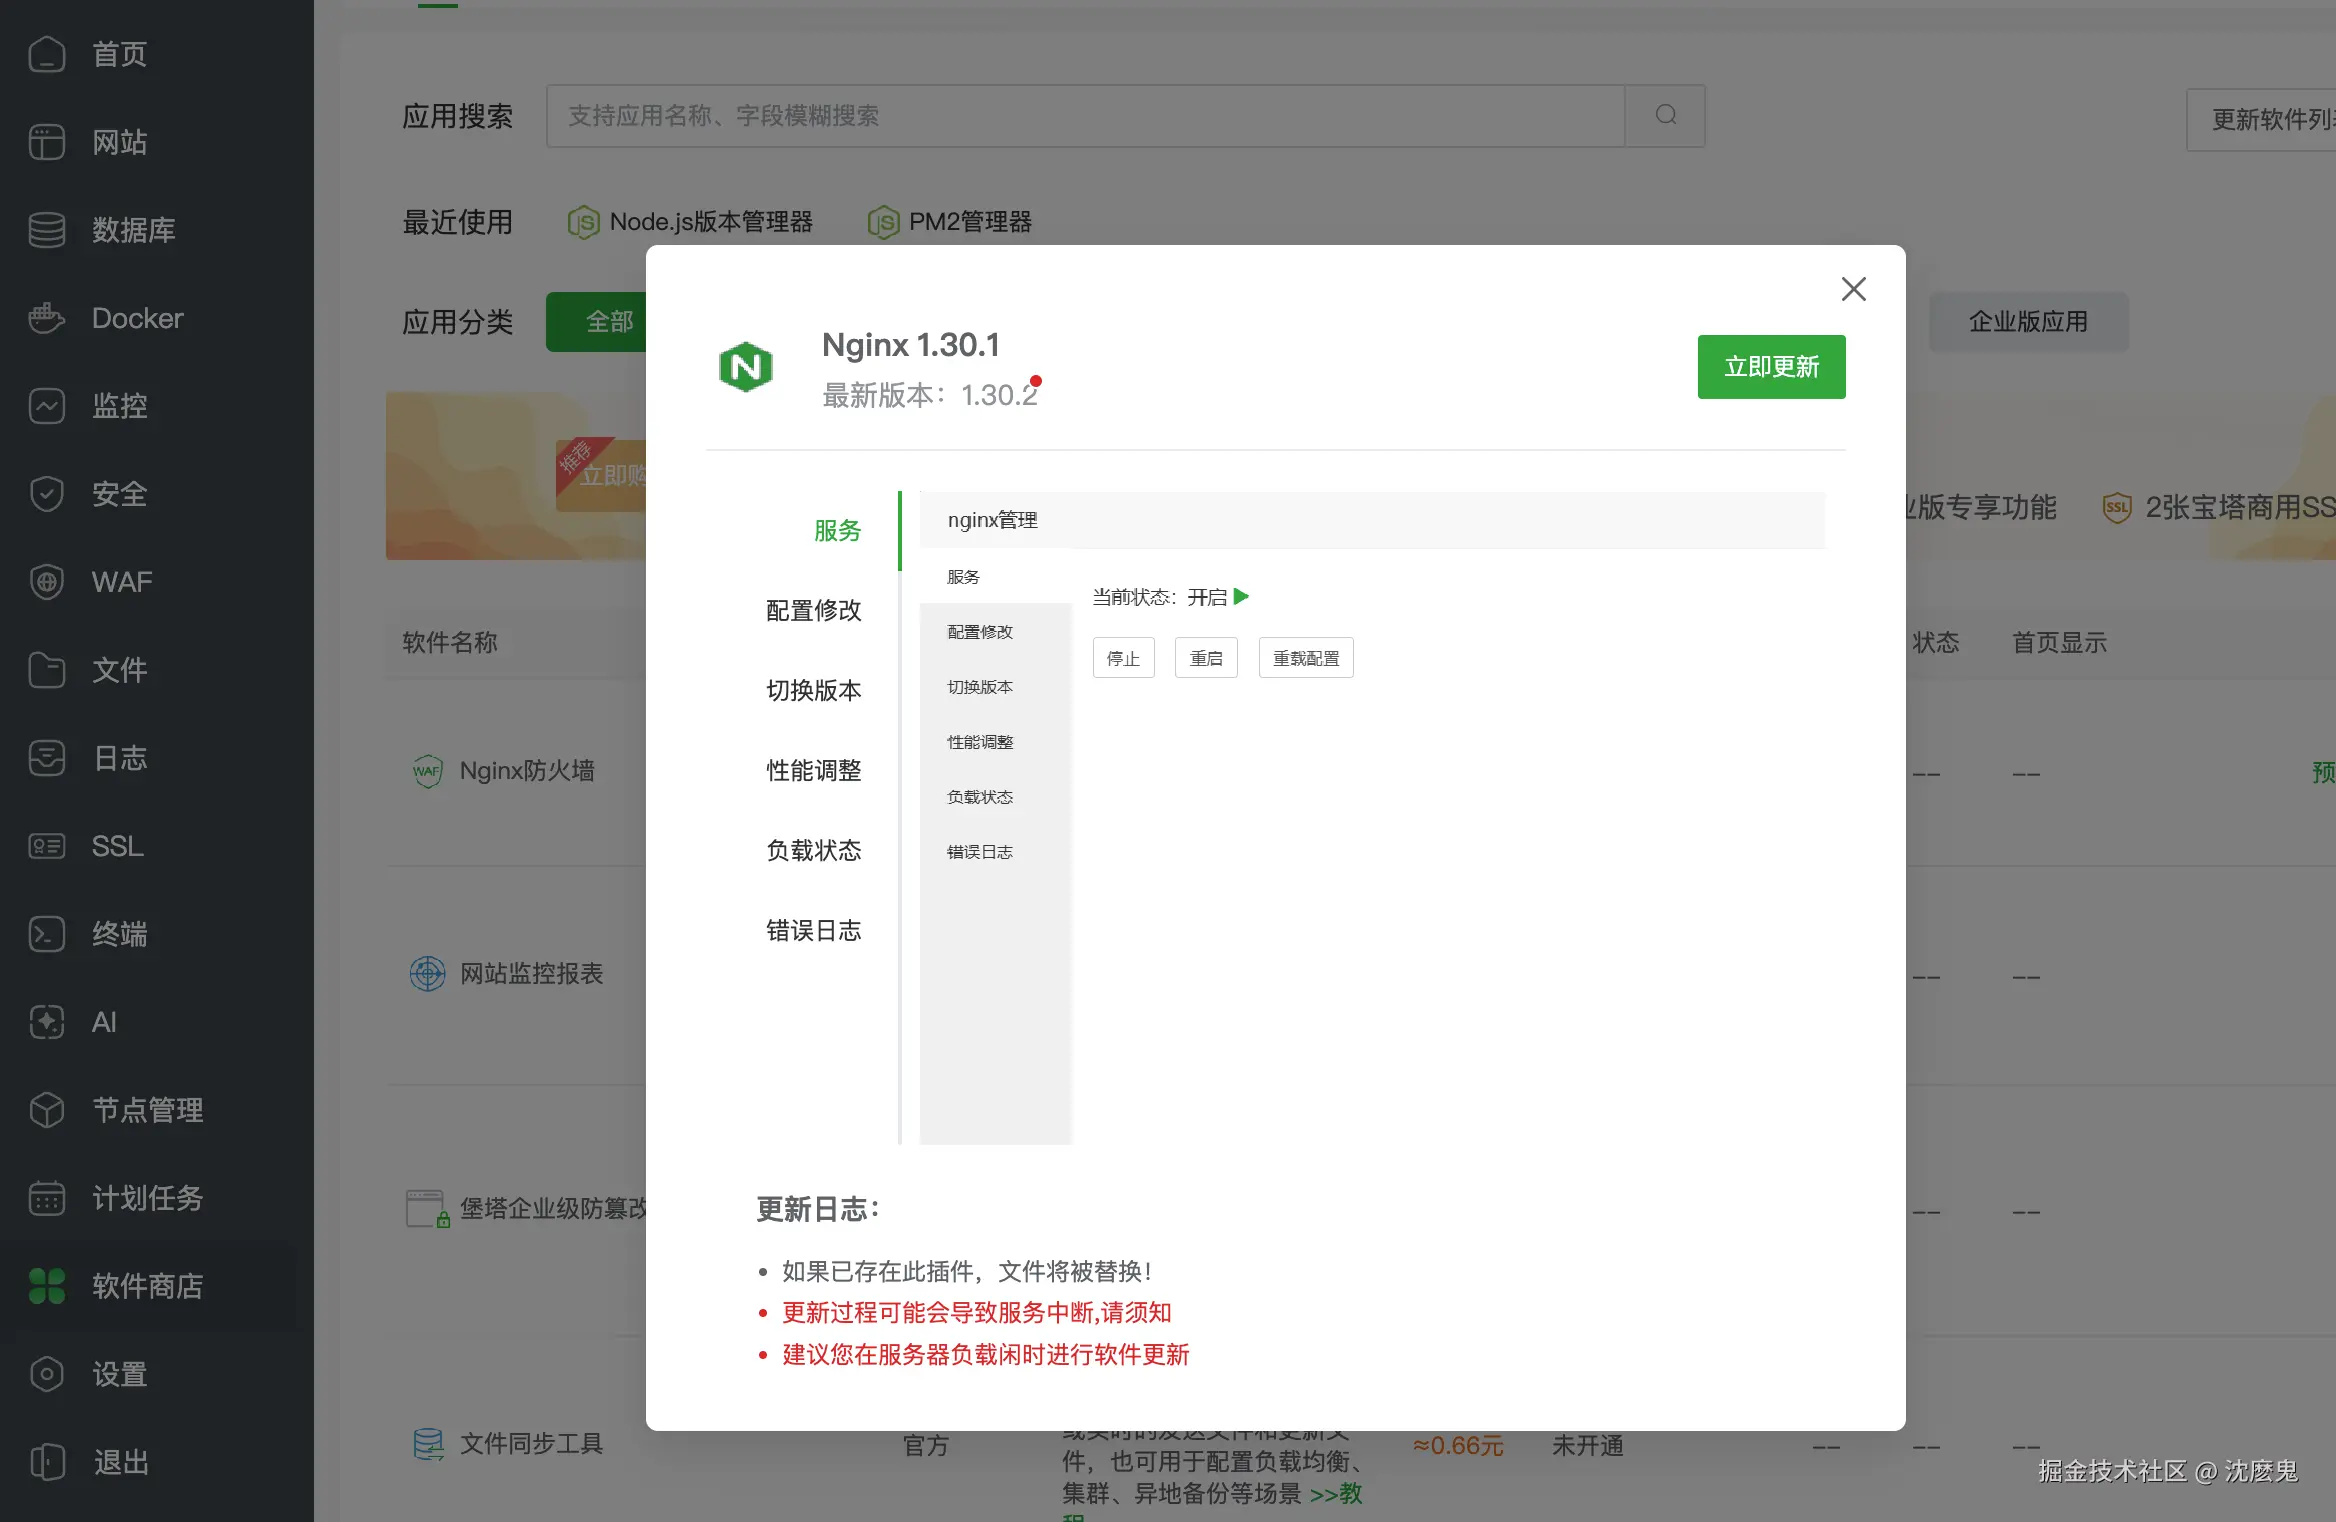The height and width of the screenshot is (1522, 2336).
Task: Click the Node.js版本管理器 icon
Action: (583, 222)
